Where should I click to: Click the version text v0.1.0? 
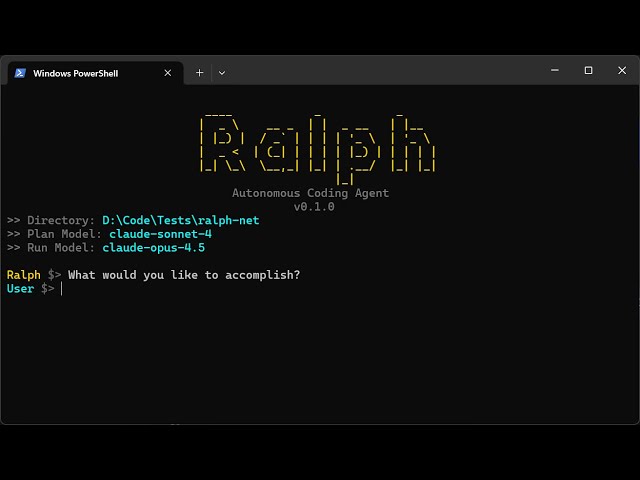314,207
